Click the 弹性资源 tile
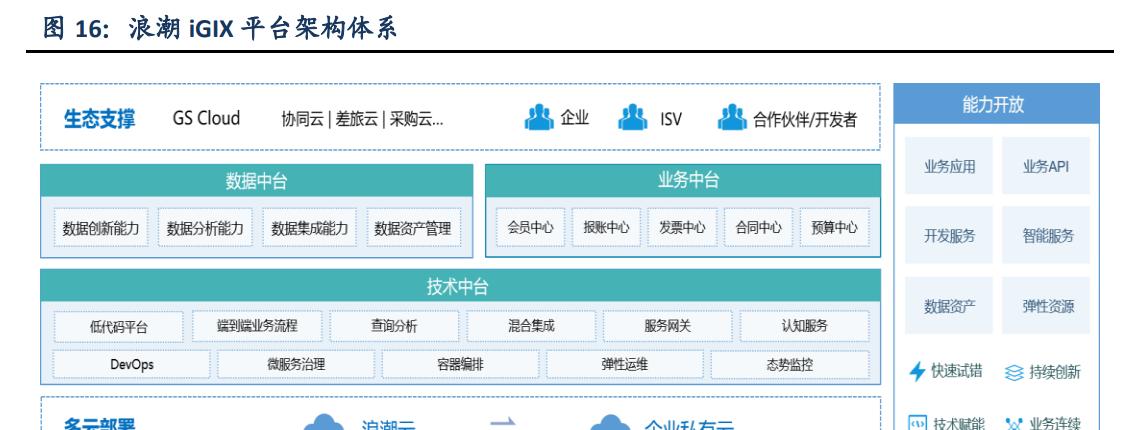Screen dimensions: 1139x430 tap(1046, 306)
